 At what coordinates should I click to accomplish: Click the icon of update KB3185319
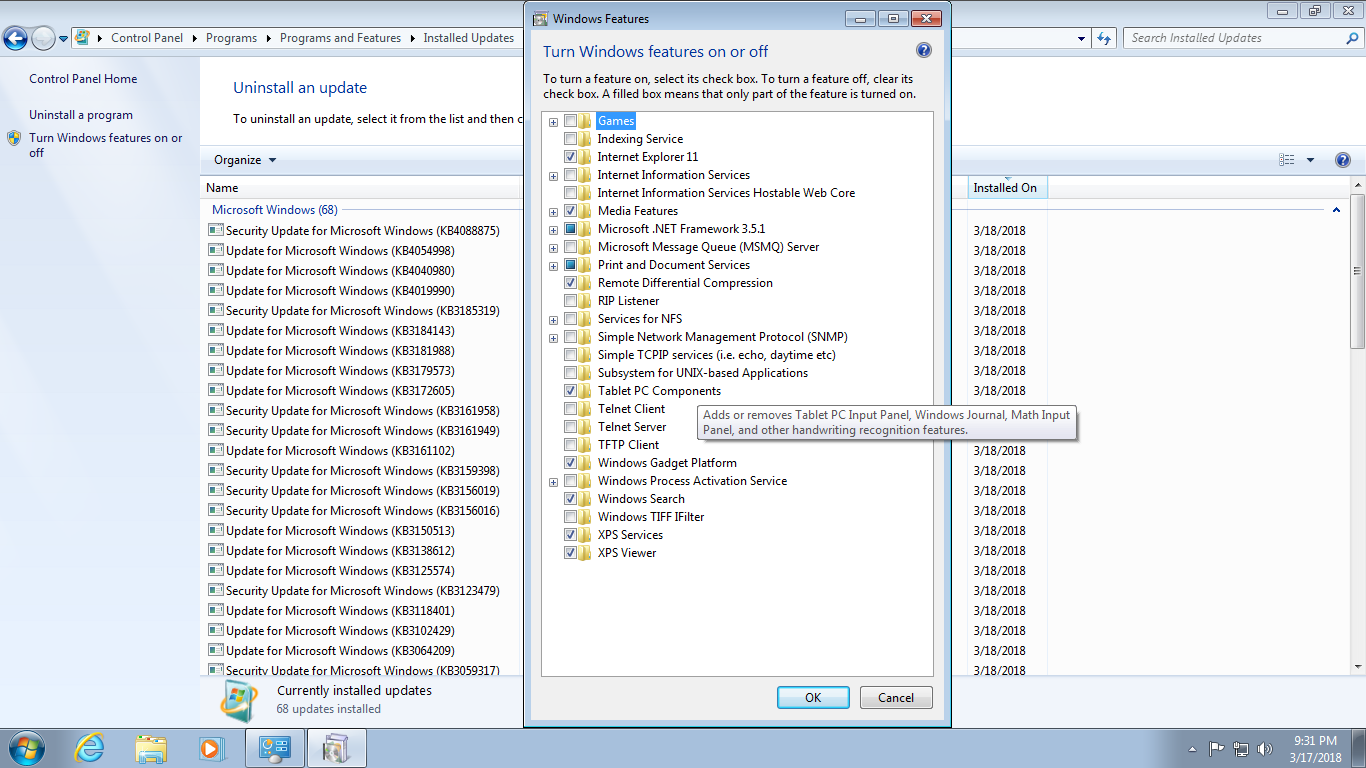[x=215, y=310]
